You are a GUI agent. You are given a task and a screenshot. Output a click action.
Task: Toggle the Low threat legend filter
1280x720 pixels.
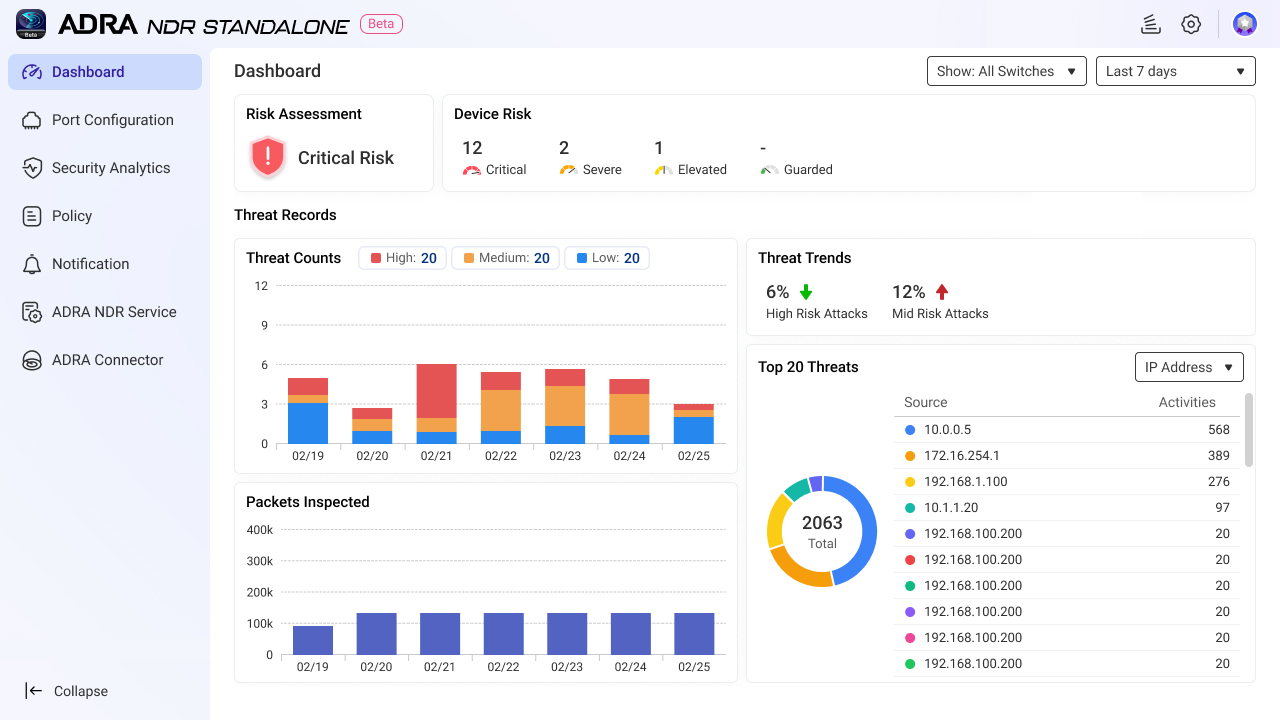click(607, 258)
